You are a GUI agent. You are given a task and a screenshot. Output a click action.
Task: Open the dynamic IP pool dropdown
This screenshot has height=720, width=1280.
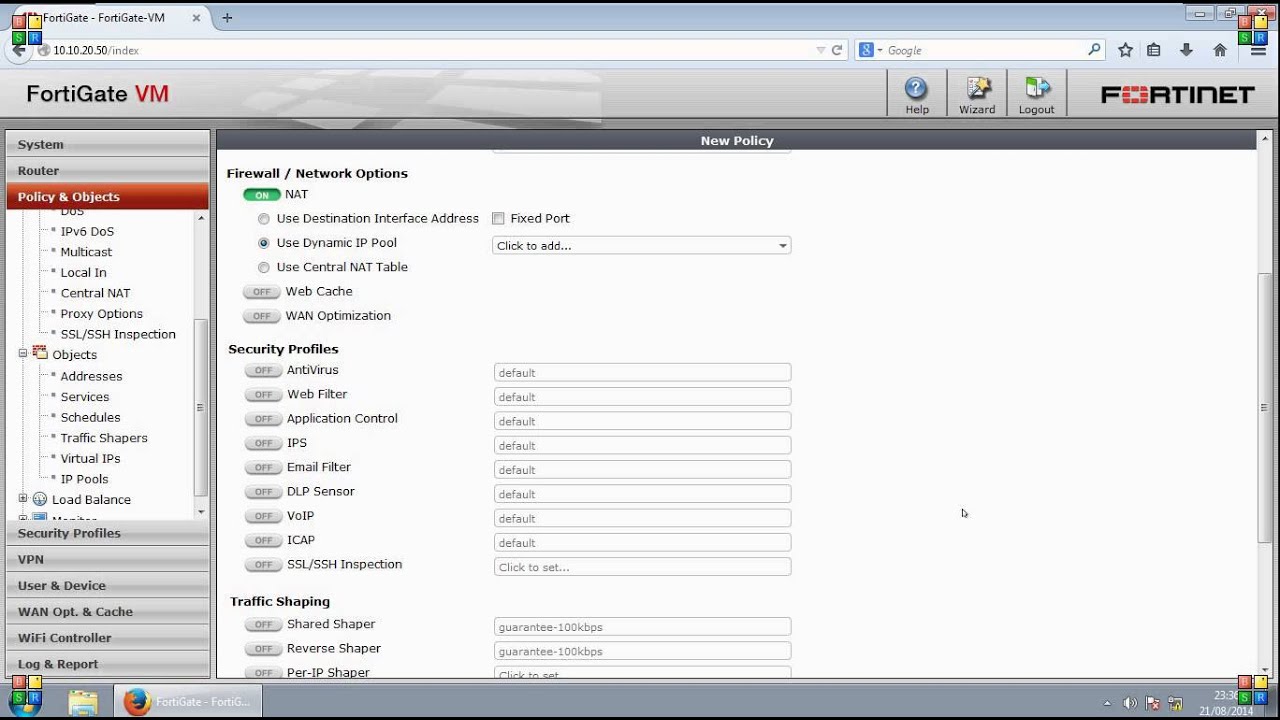click(641, 245)
